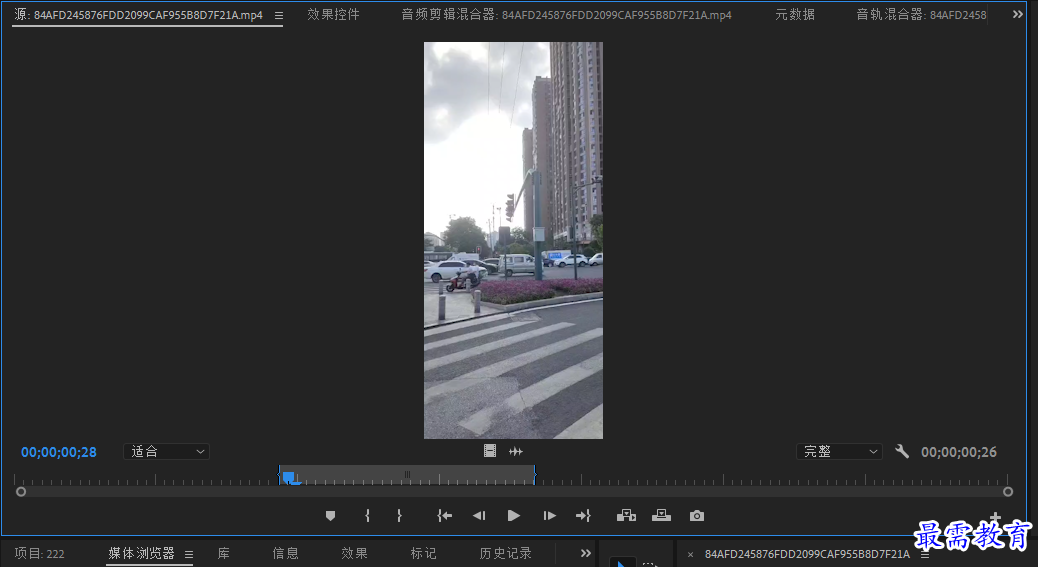1038x567 pixels.
Task: Step back one frame
Action: pos(479,516)
